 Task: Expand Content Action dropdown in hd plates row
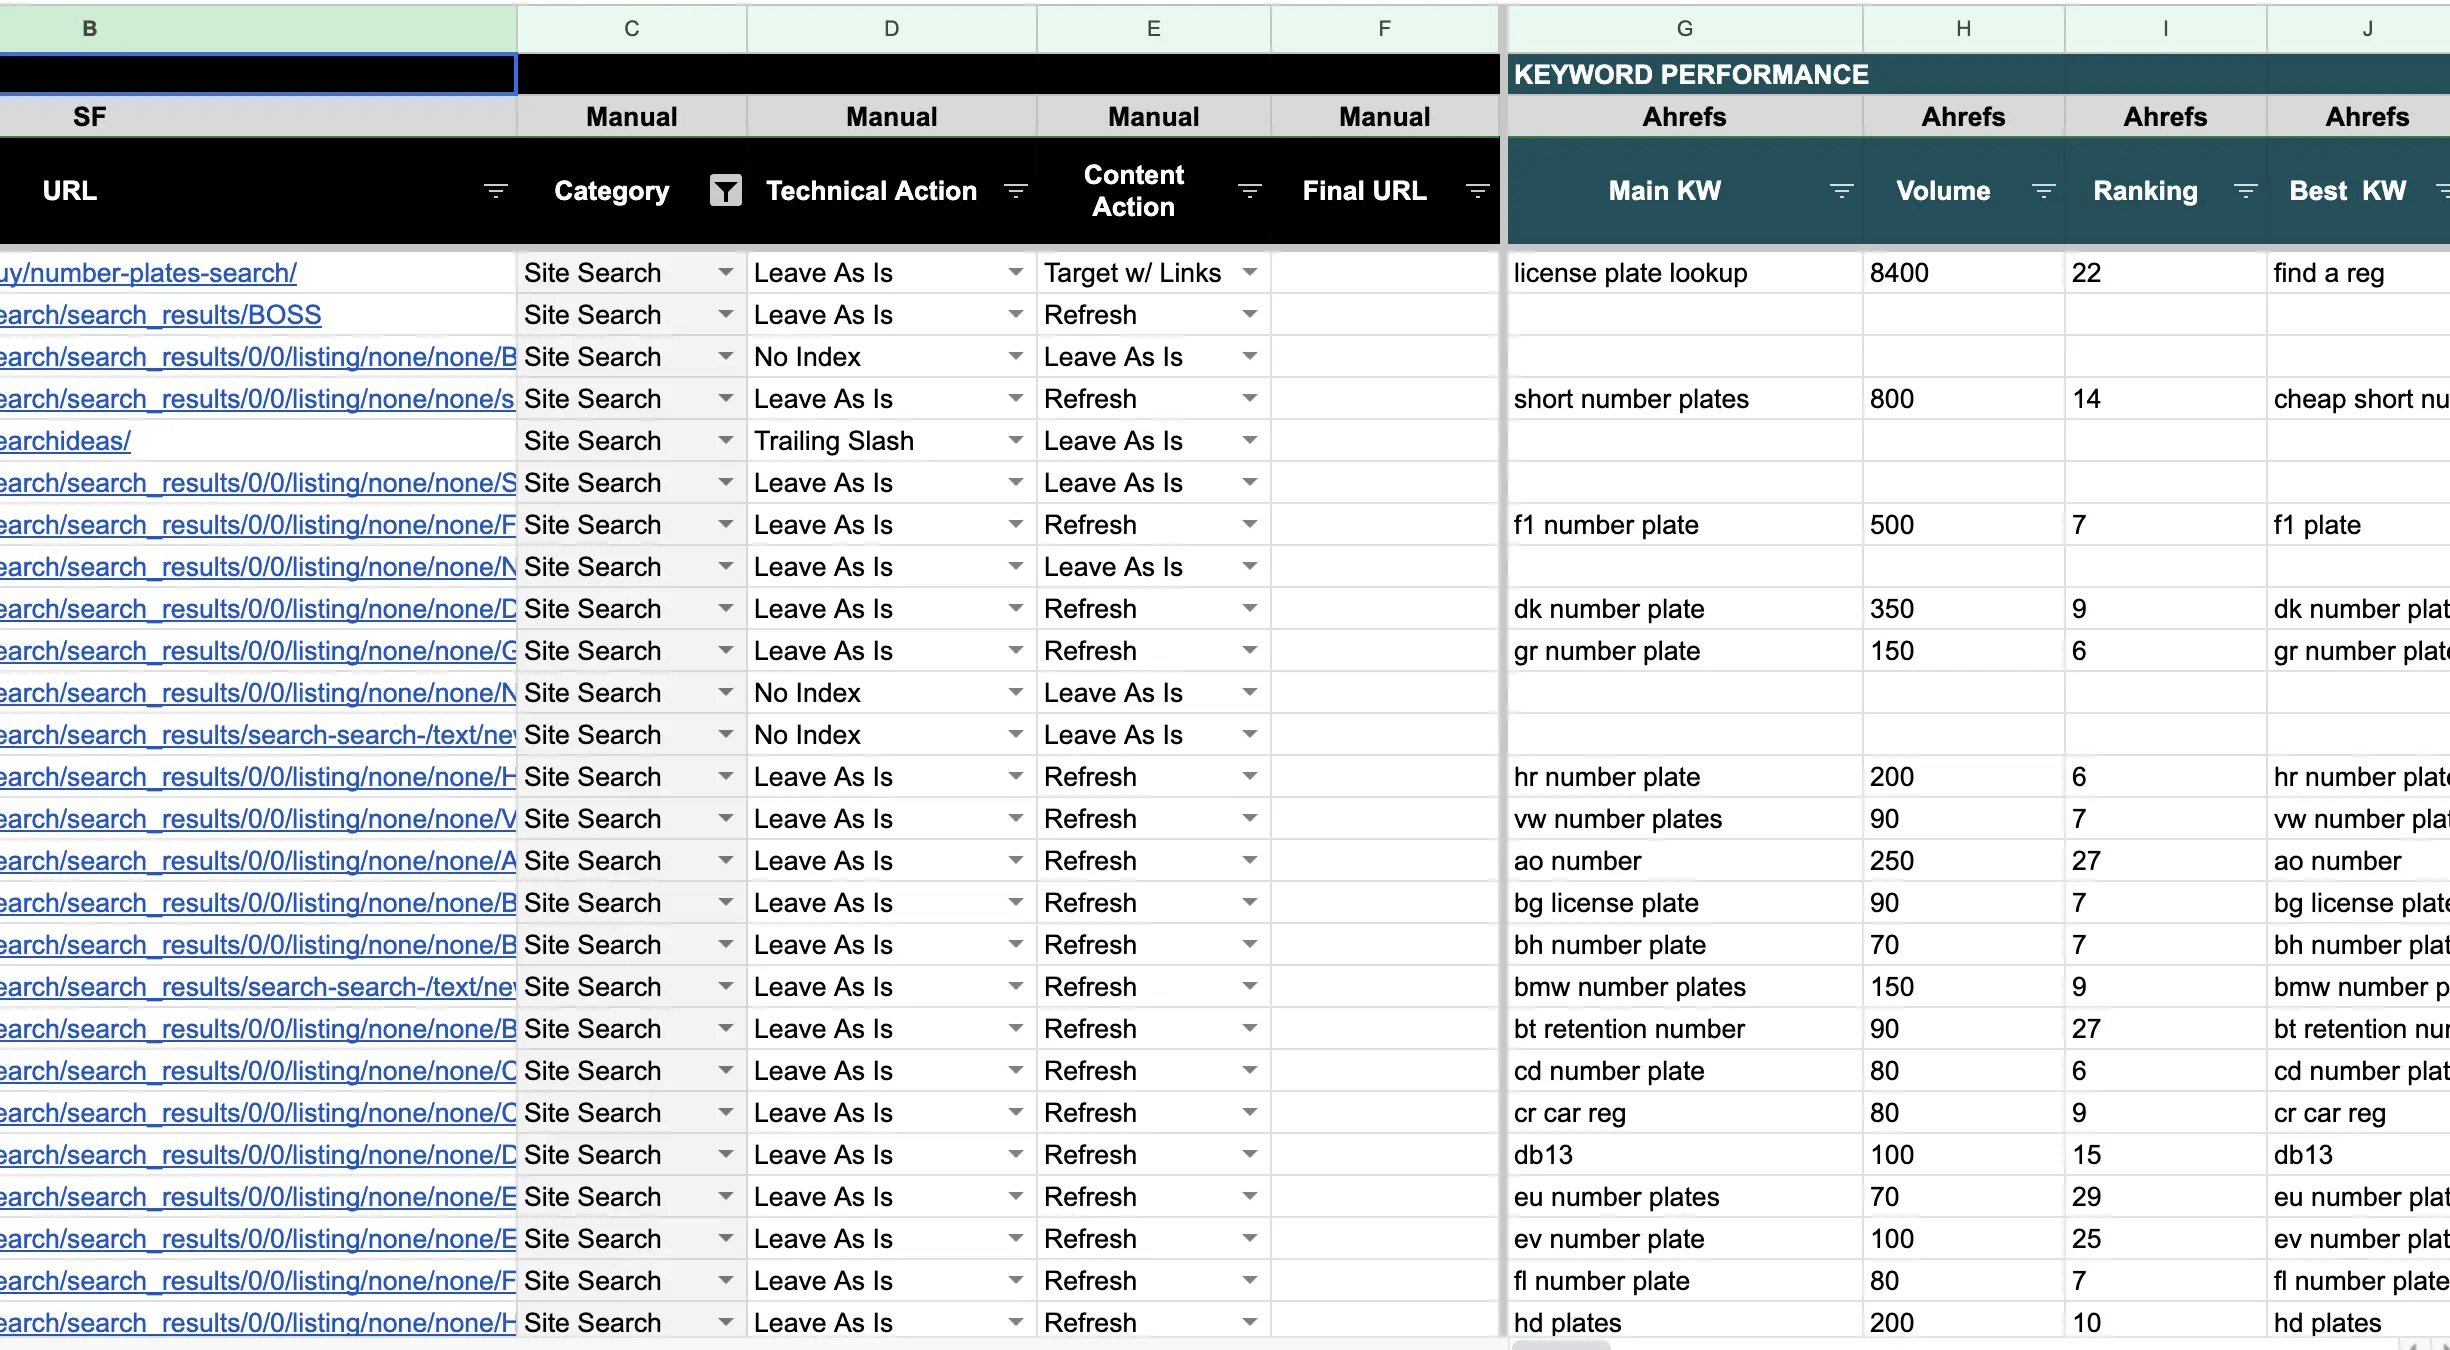1249,1323
